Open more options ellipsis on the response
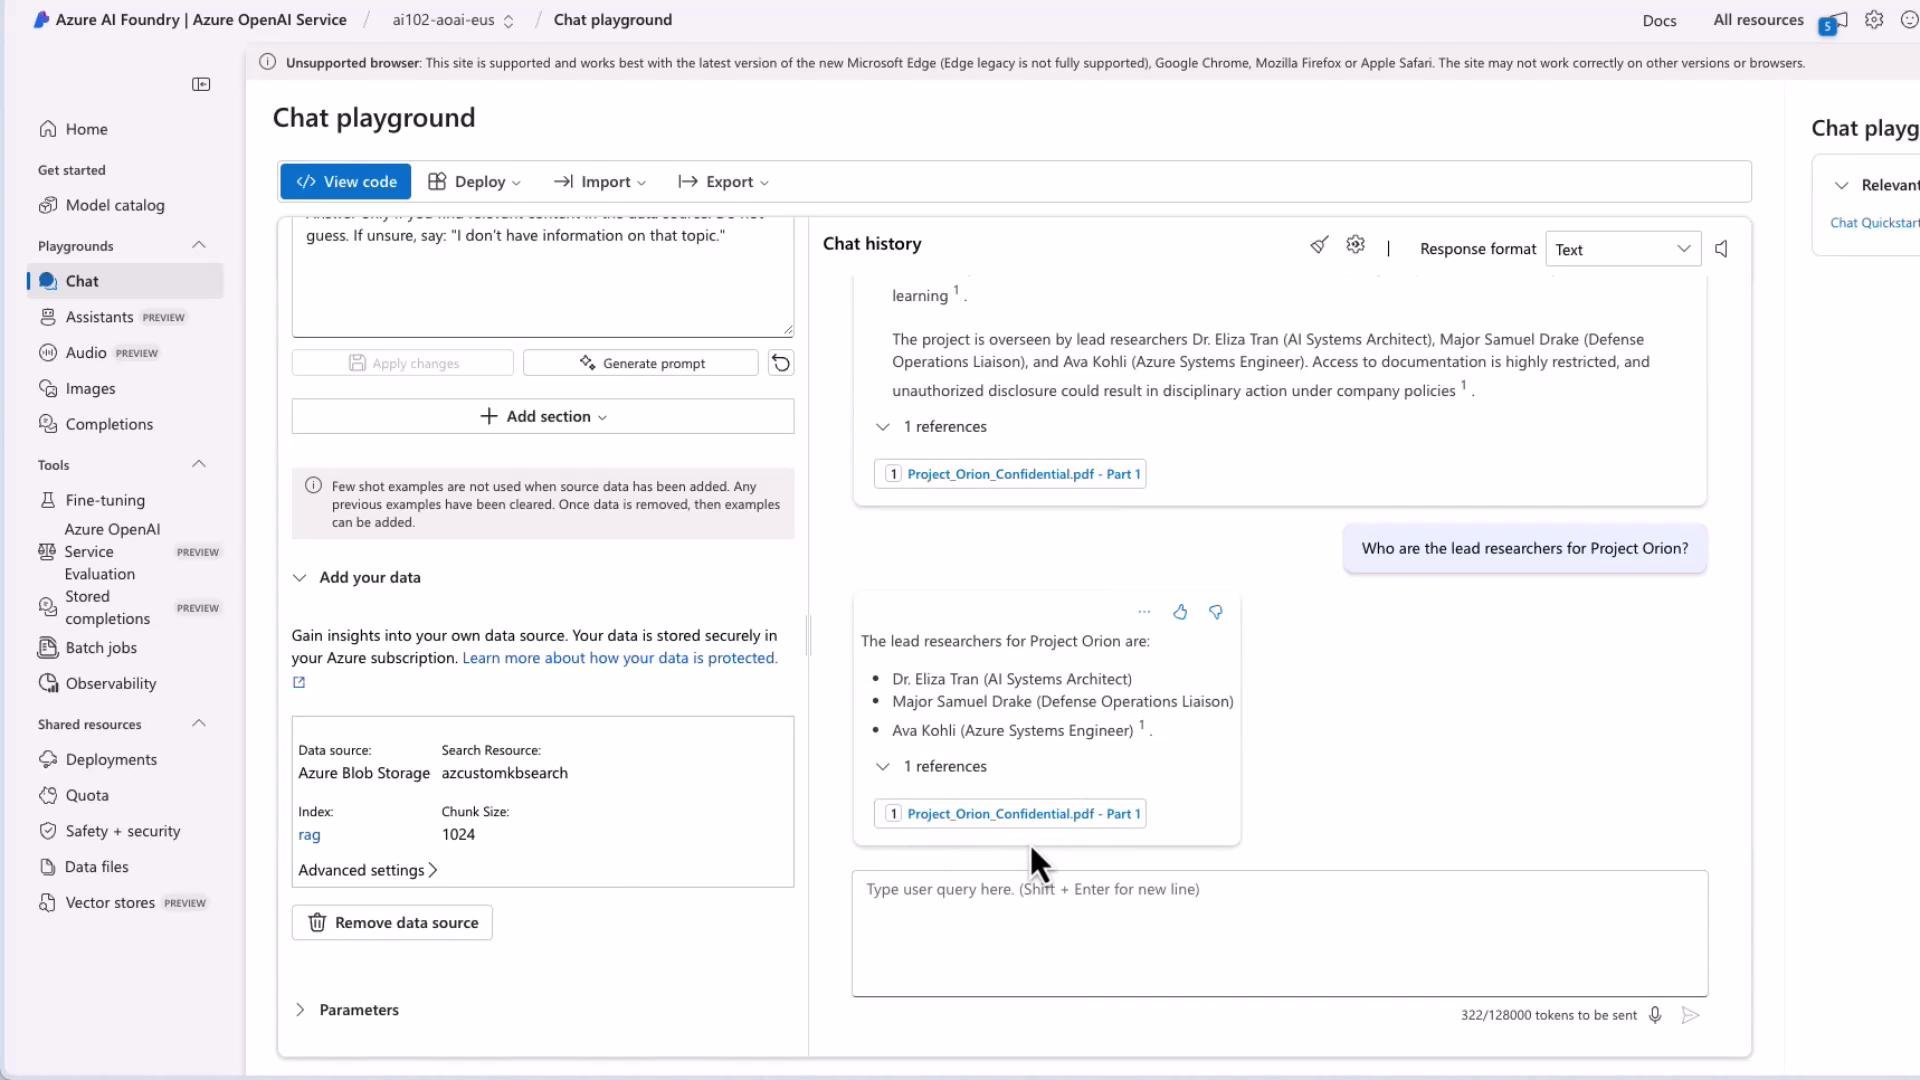 (1144, 612)
